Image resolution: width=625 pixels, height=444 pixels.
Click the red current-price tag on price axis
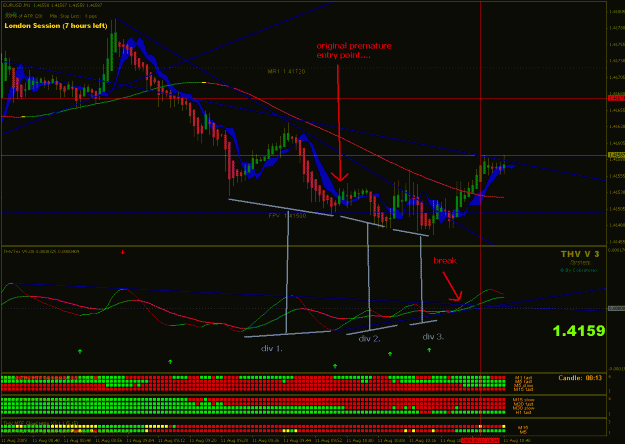(616, 98)
